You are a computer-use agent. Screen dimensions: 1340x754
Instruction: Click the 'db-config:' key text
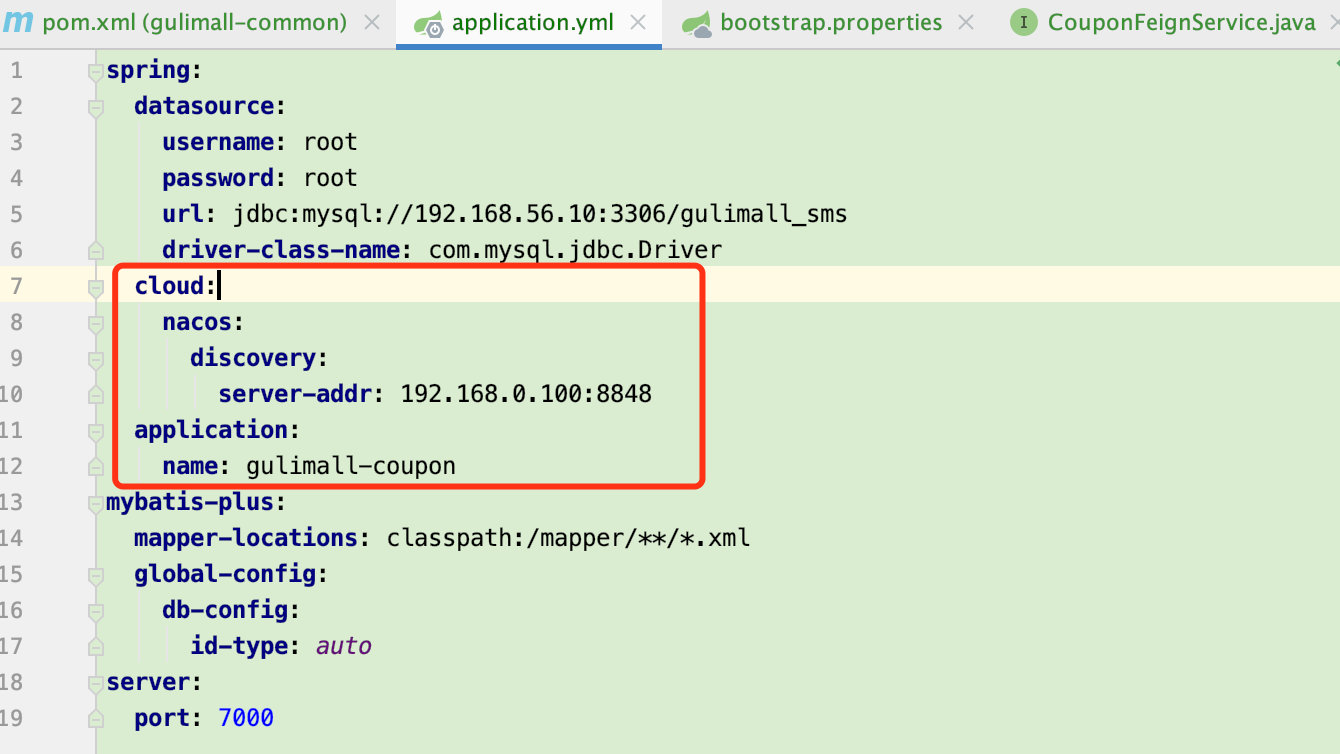[232, 610]
